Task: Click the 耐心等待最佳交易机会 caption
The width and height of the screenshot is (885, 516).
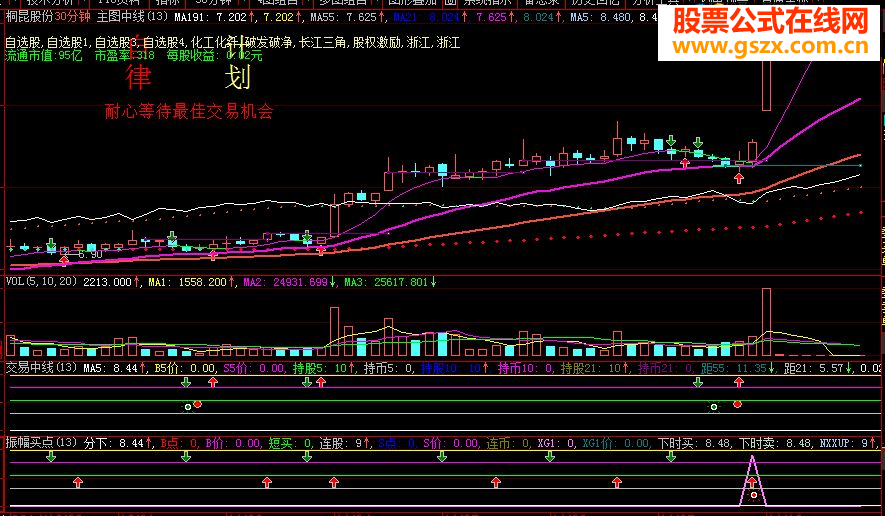Action: (x=189, y=111)
